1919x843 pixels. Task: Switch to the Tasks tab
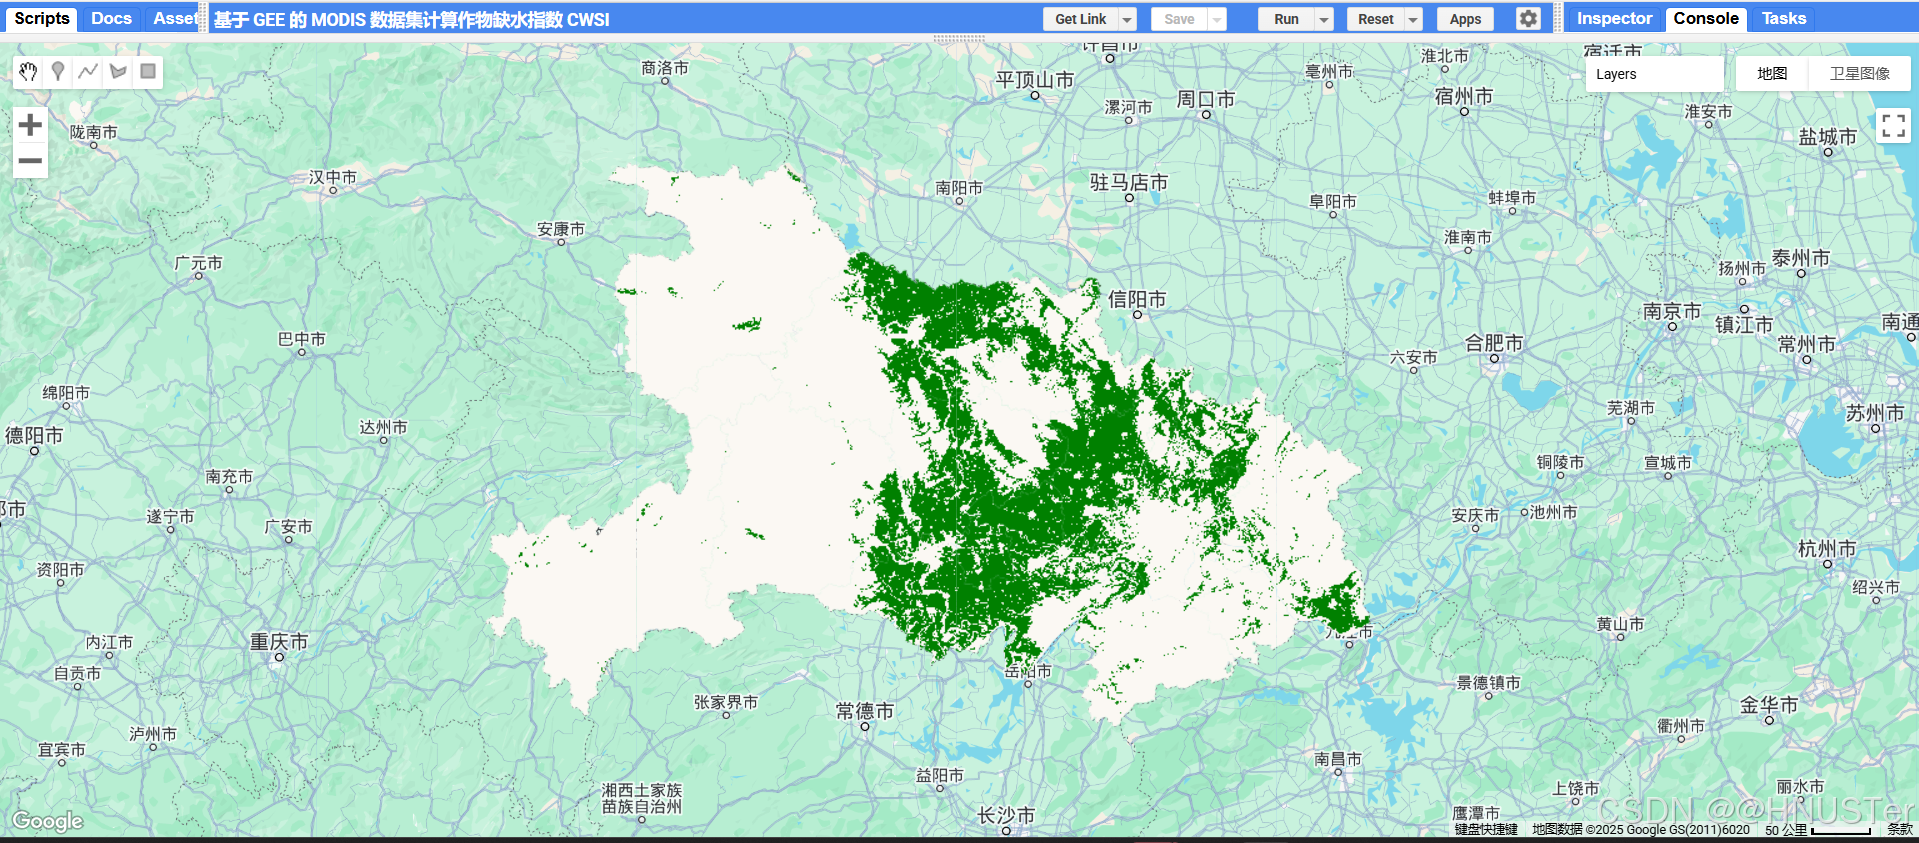click(x=1784, y=18)
